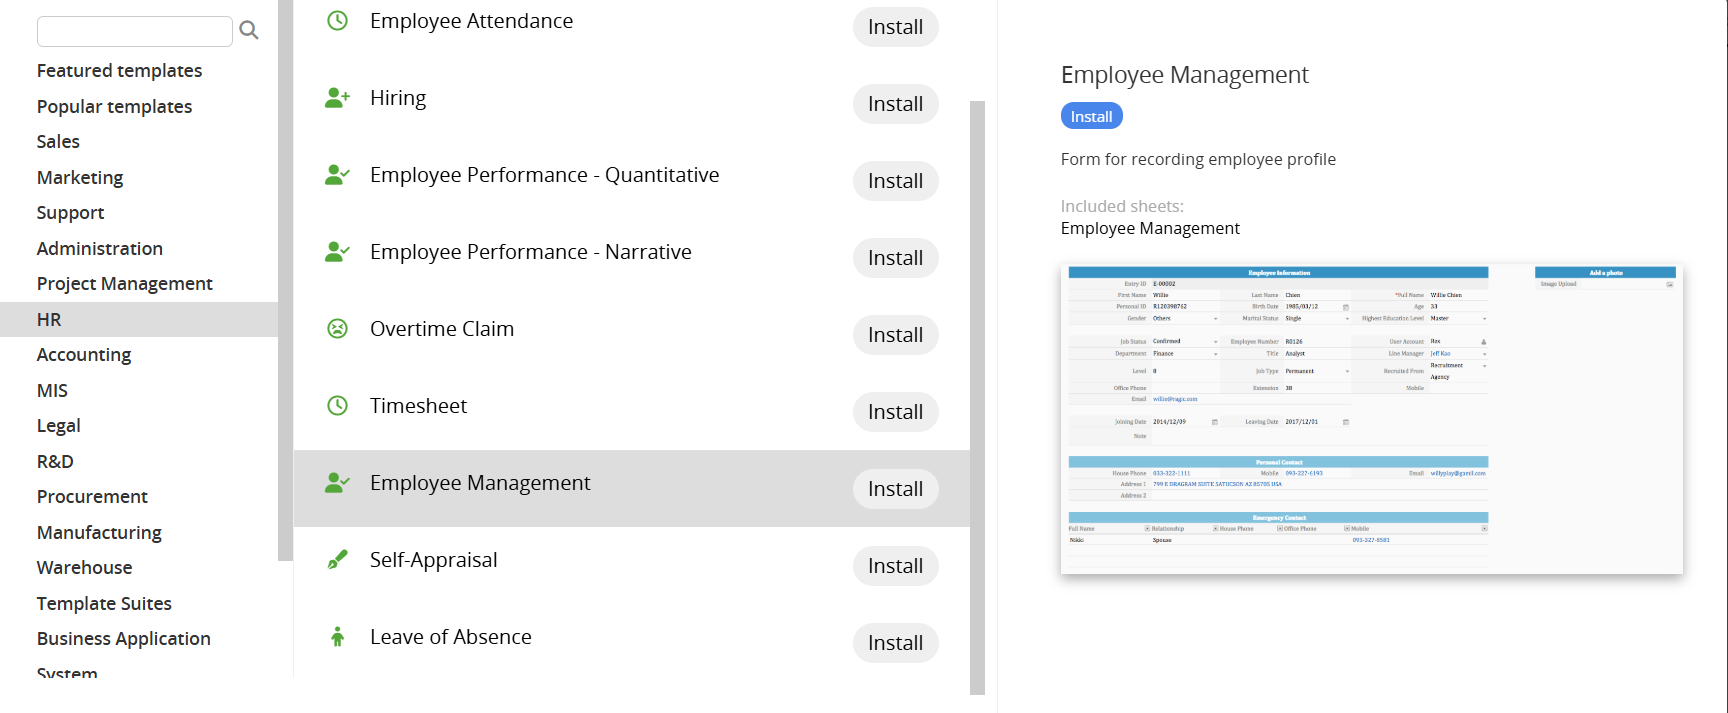Install the Hiring template

click(895, 104)
